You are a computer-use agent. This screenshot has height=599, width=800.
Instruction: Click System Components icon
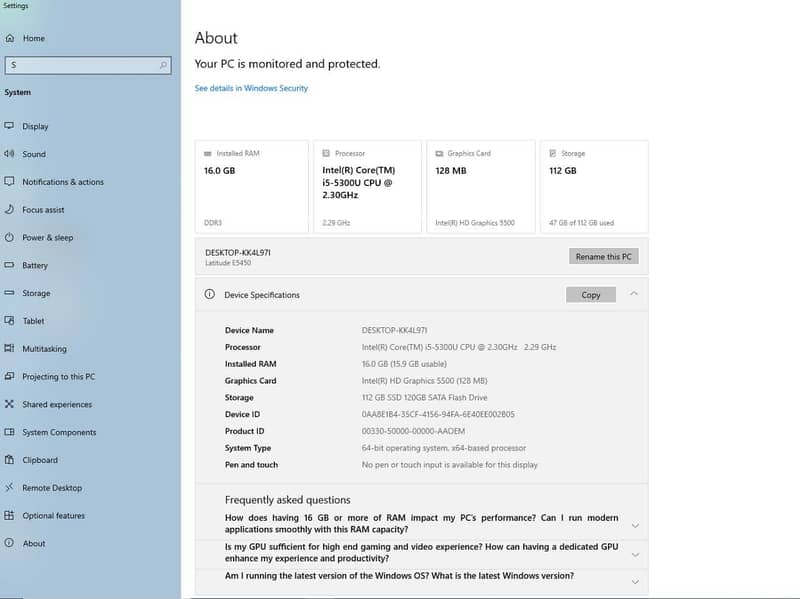pos(9,432)
